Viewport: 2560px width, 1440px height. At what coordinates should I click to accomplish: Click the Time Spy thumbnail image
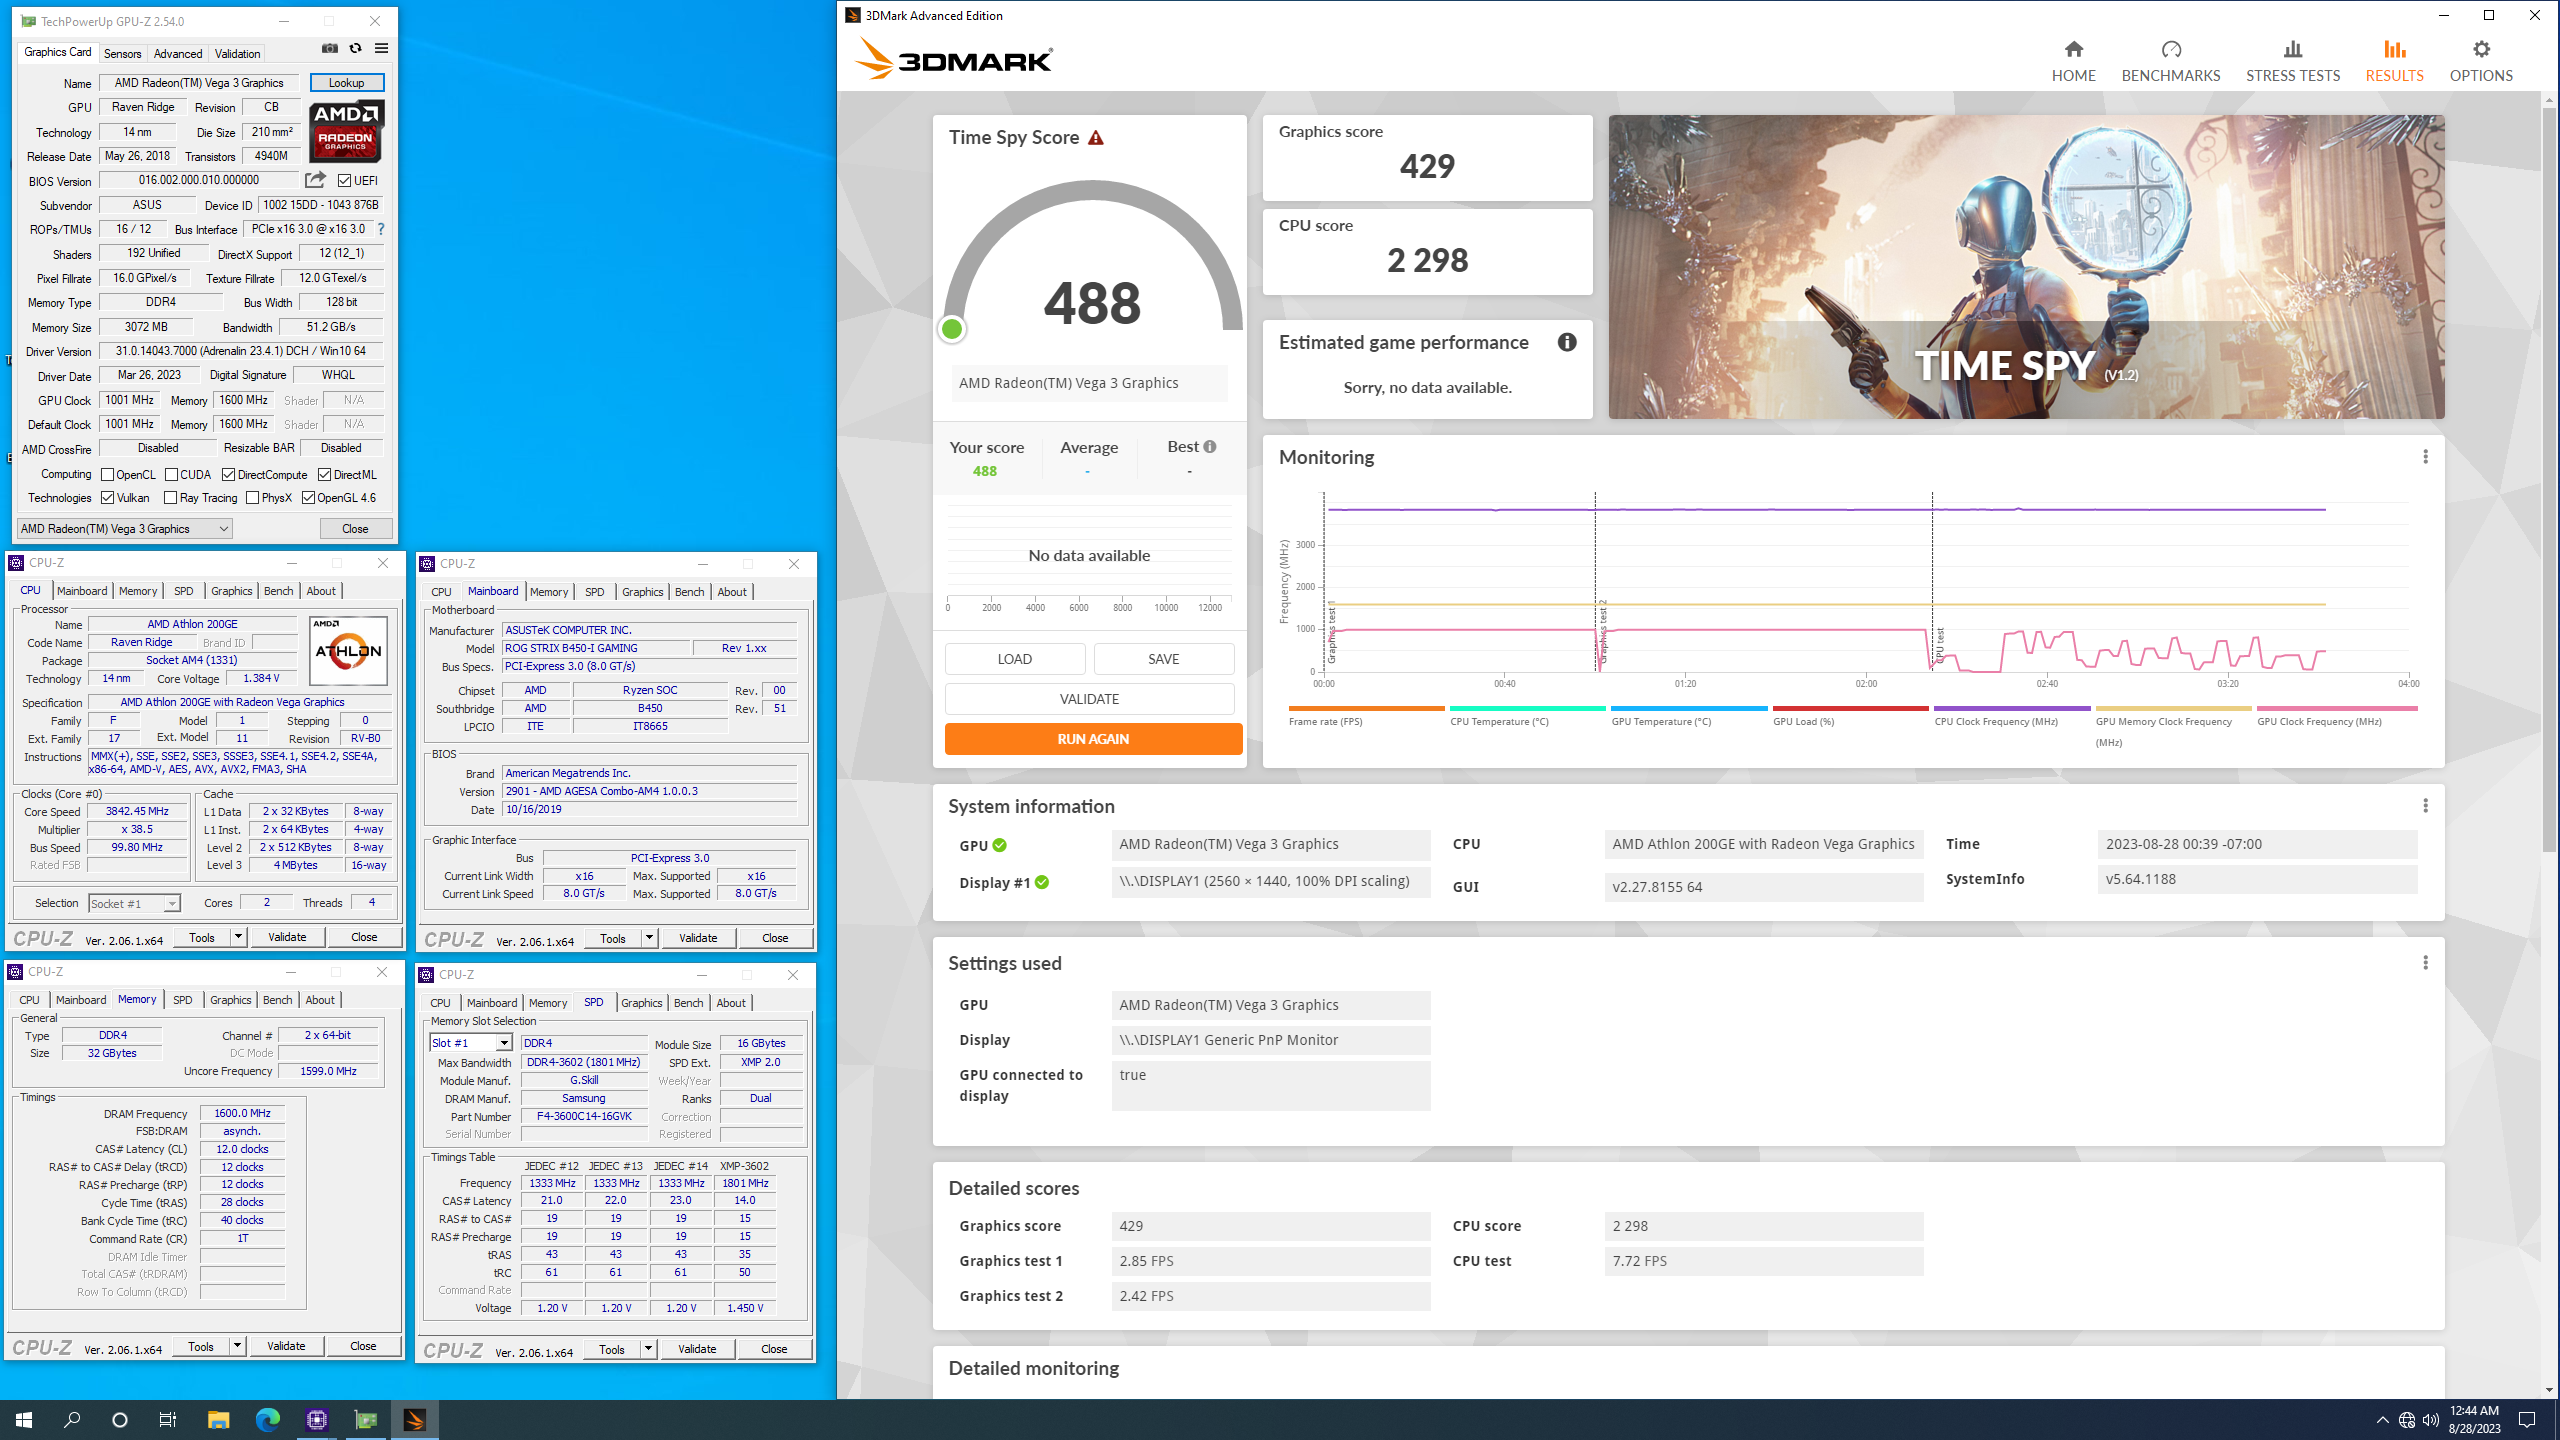2026,267
